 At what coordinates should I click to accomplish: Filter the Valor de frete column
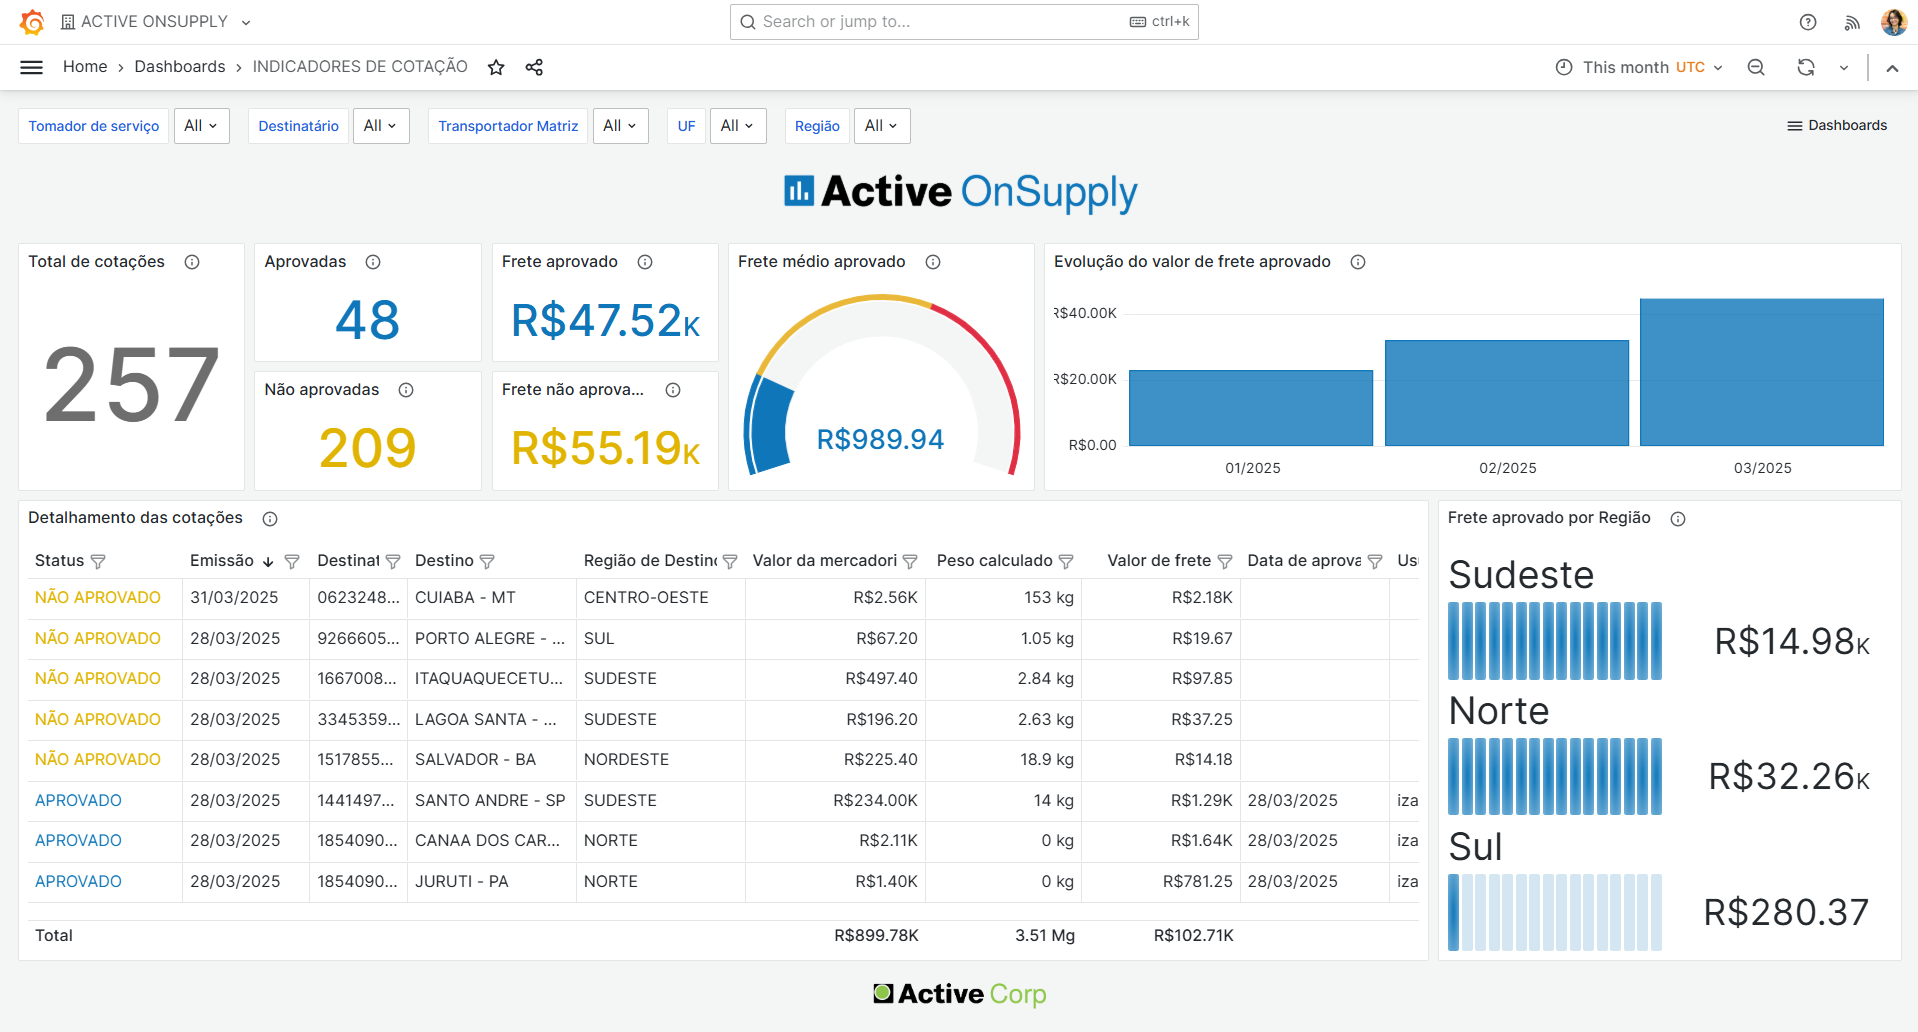1225,562
